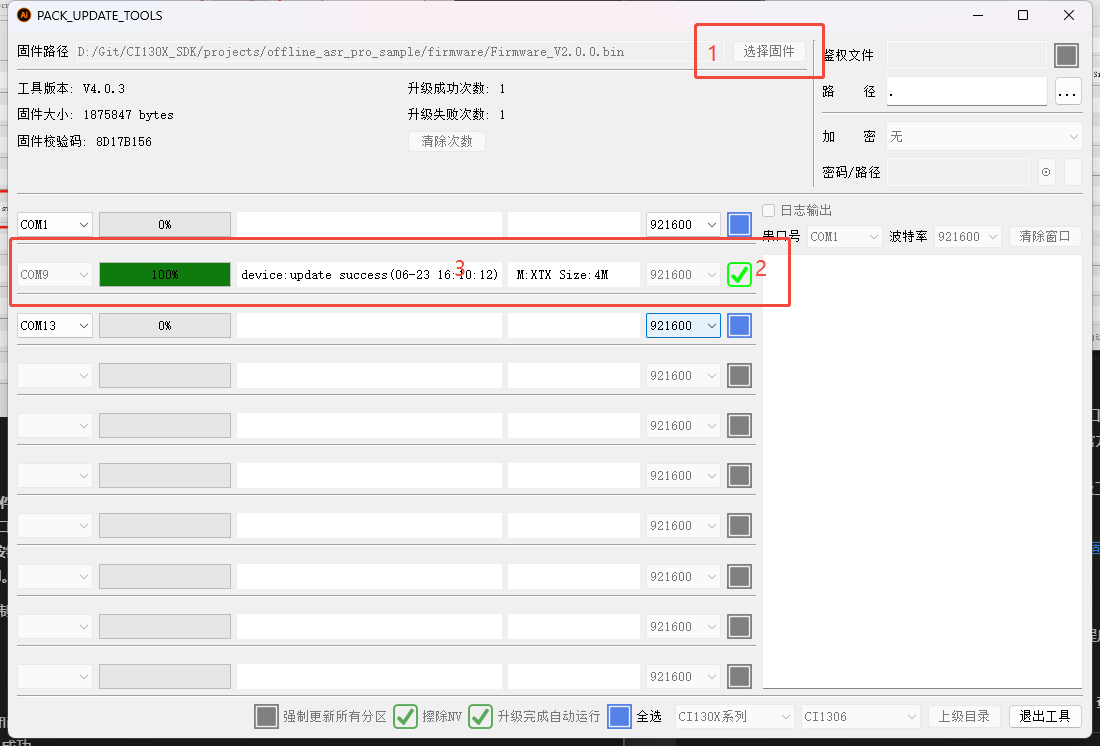This screenshot has height=746, width=1100.
Task: Click the 100% green progress bar on COM9
Action: tap(164, 274)
